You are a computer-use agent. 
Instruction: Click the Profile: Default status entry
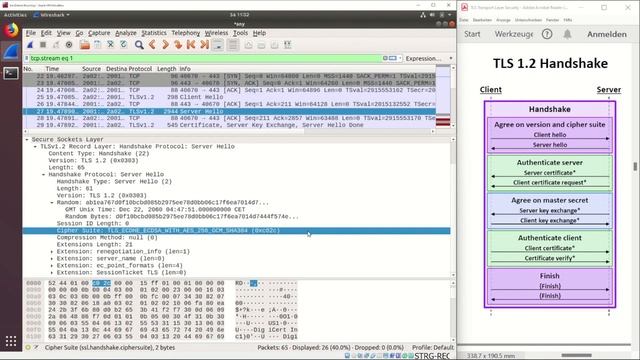pyautogui.click(x=433, y=347)
